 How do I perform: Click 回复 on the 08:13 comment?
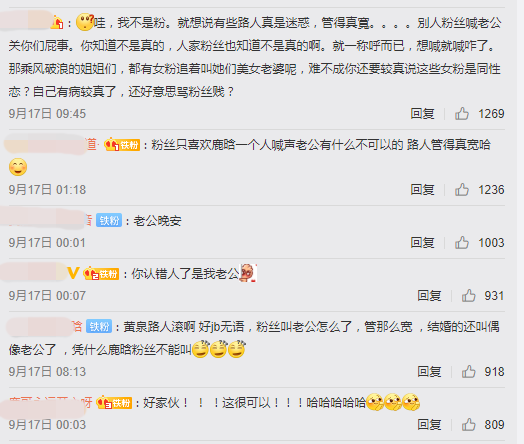[x=429, y=372]
